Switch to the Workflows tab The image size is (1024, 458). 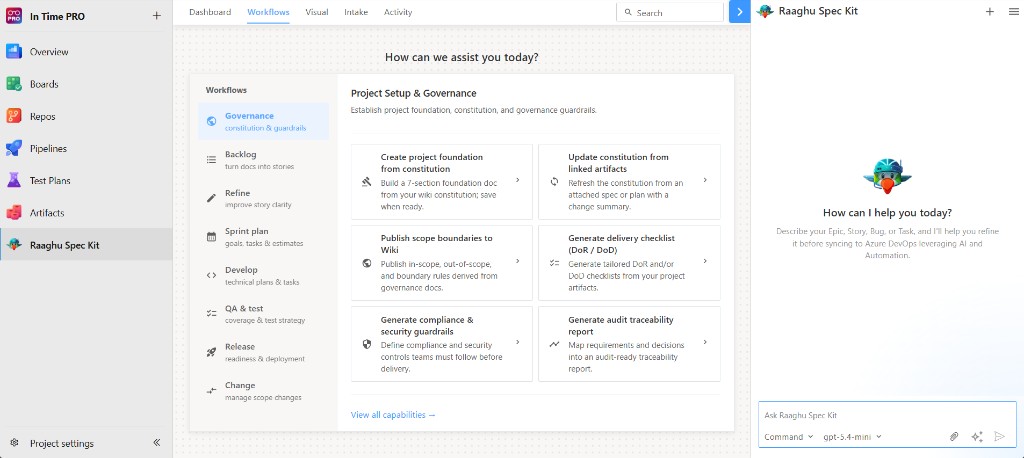coord(268,12)
